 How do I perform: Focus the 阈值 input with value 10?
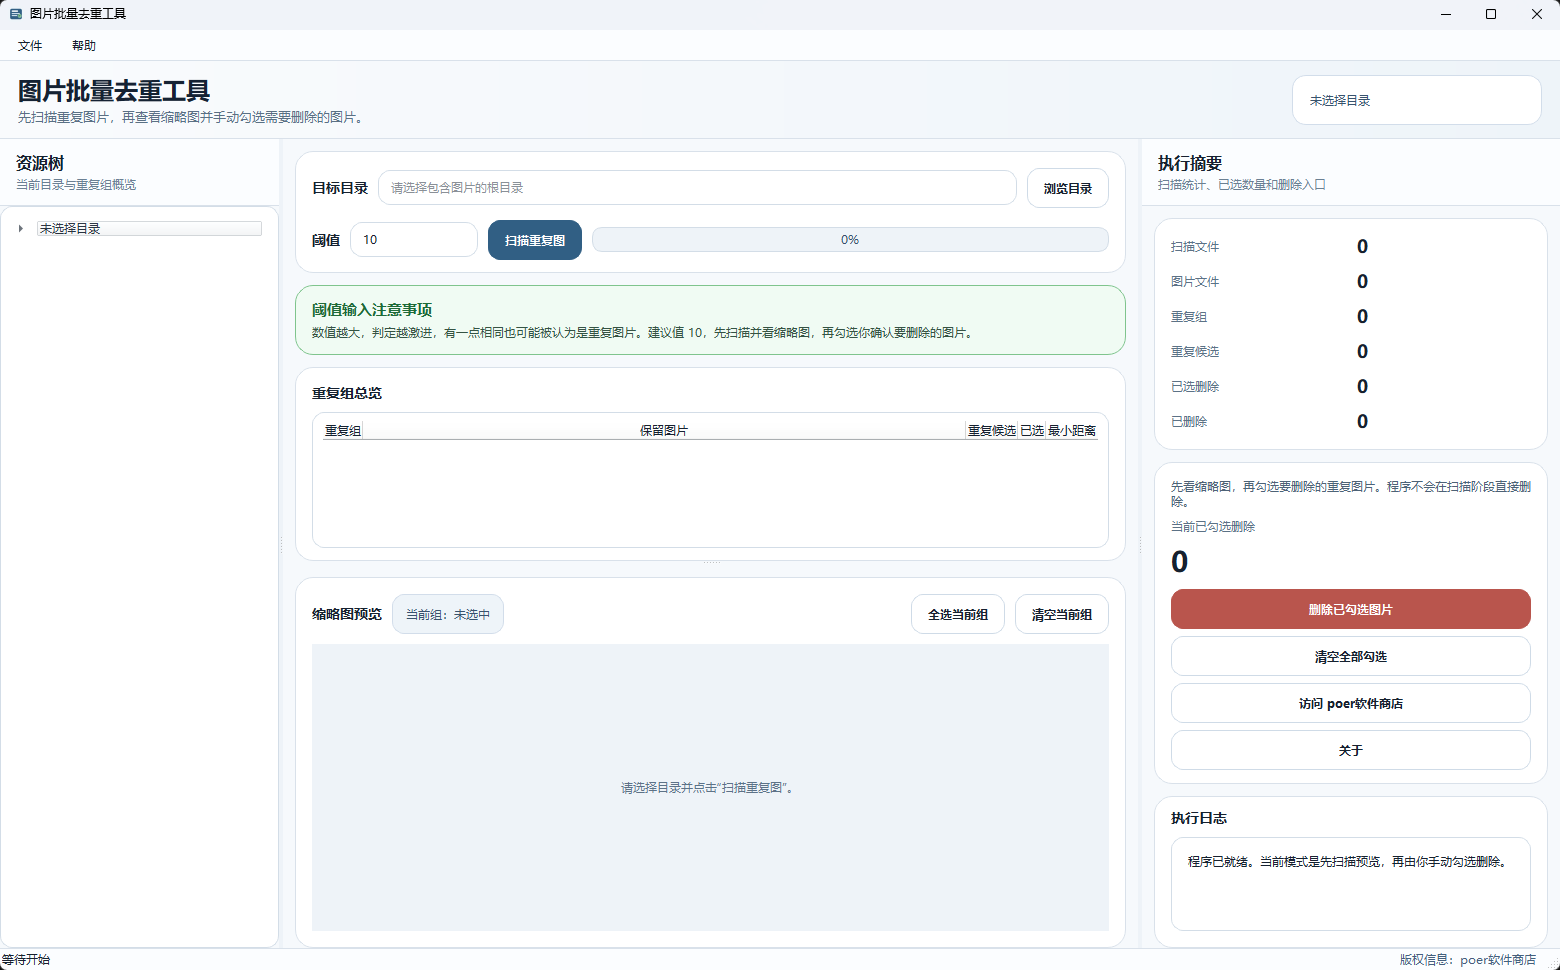coord(413,240)
